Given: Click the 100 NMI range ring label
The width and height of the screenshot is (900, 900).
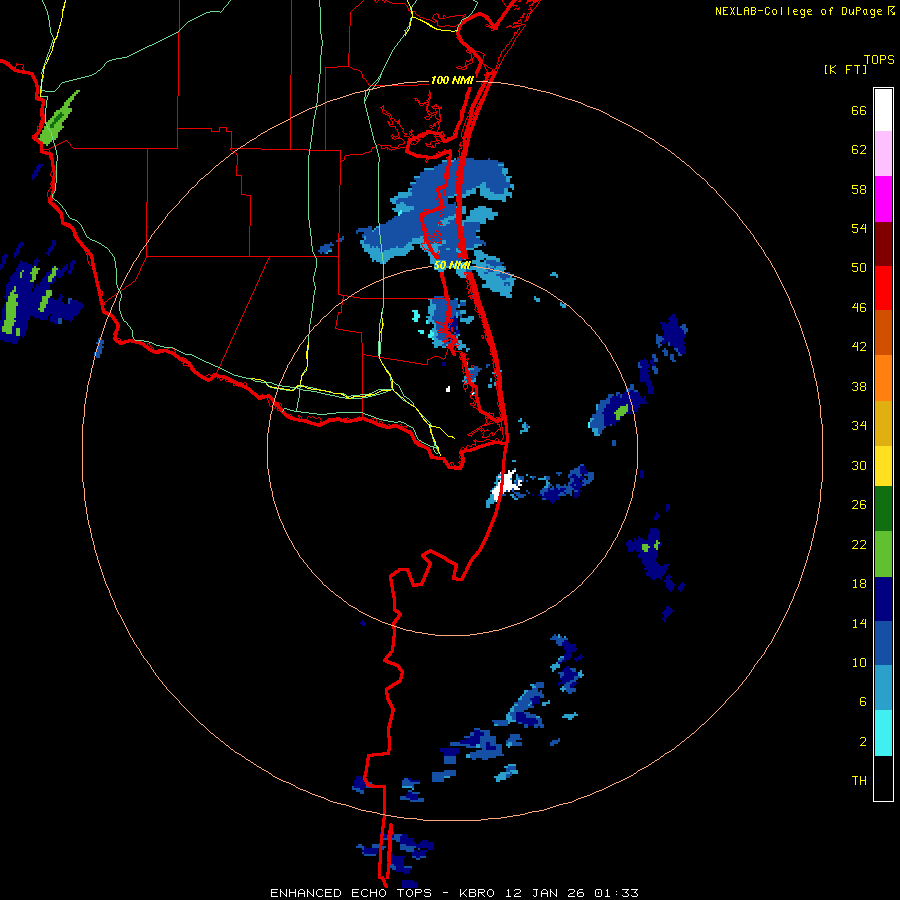Looking at the screenshot, I should [x=452, y=80].
